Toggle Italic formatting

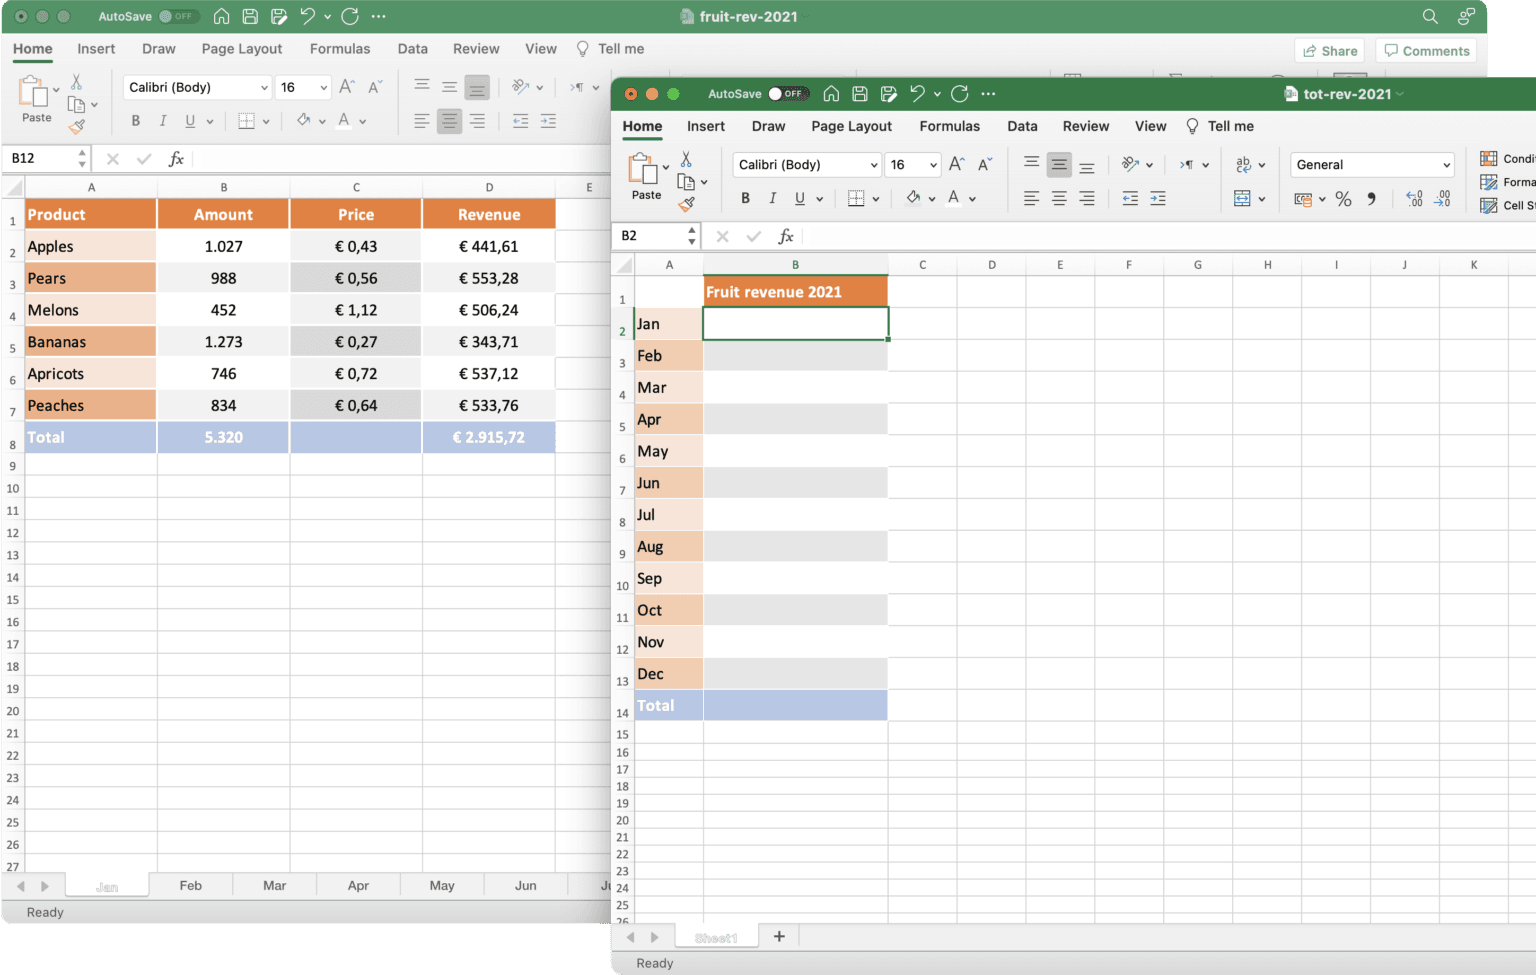coord(773,198)
